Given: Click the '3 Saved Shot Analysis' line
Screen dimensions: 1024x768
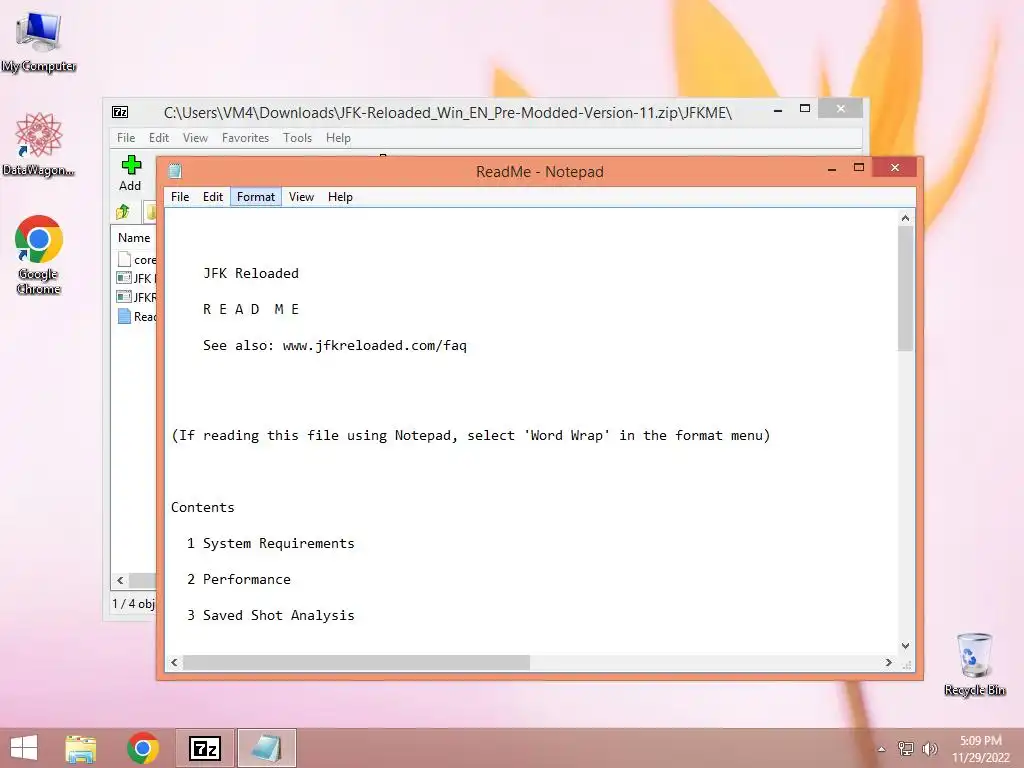Looking at the screenshot, I should tap(270, 615).
